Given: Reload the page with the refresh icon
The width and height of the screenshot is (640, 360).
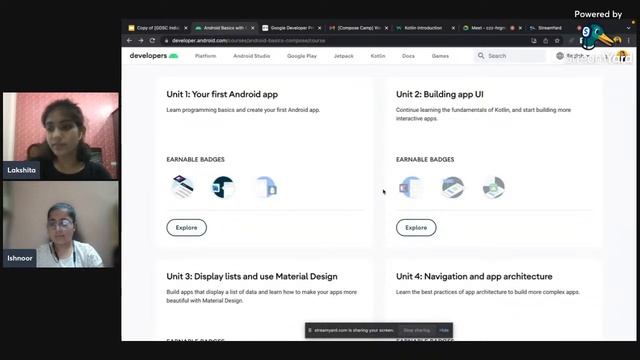Looking at the screenshot, I should (152, 40).
